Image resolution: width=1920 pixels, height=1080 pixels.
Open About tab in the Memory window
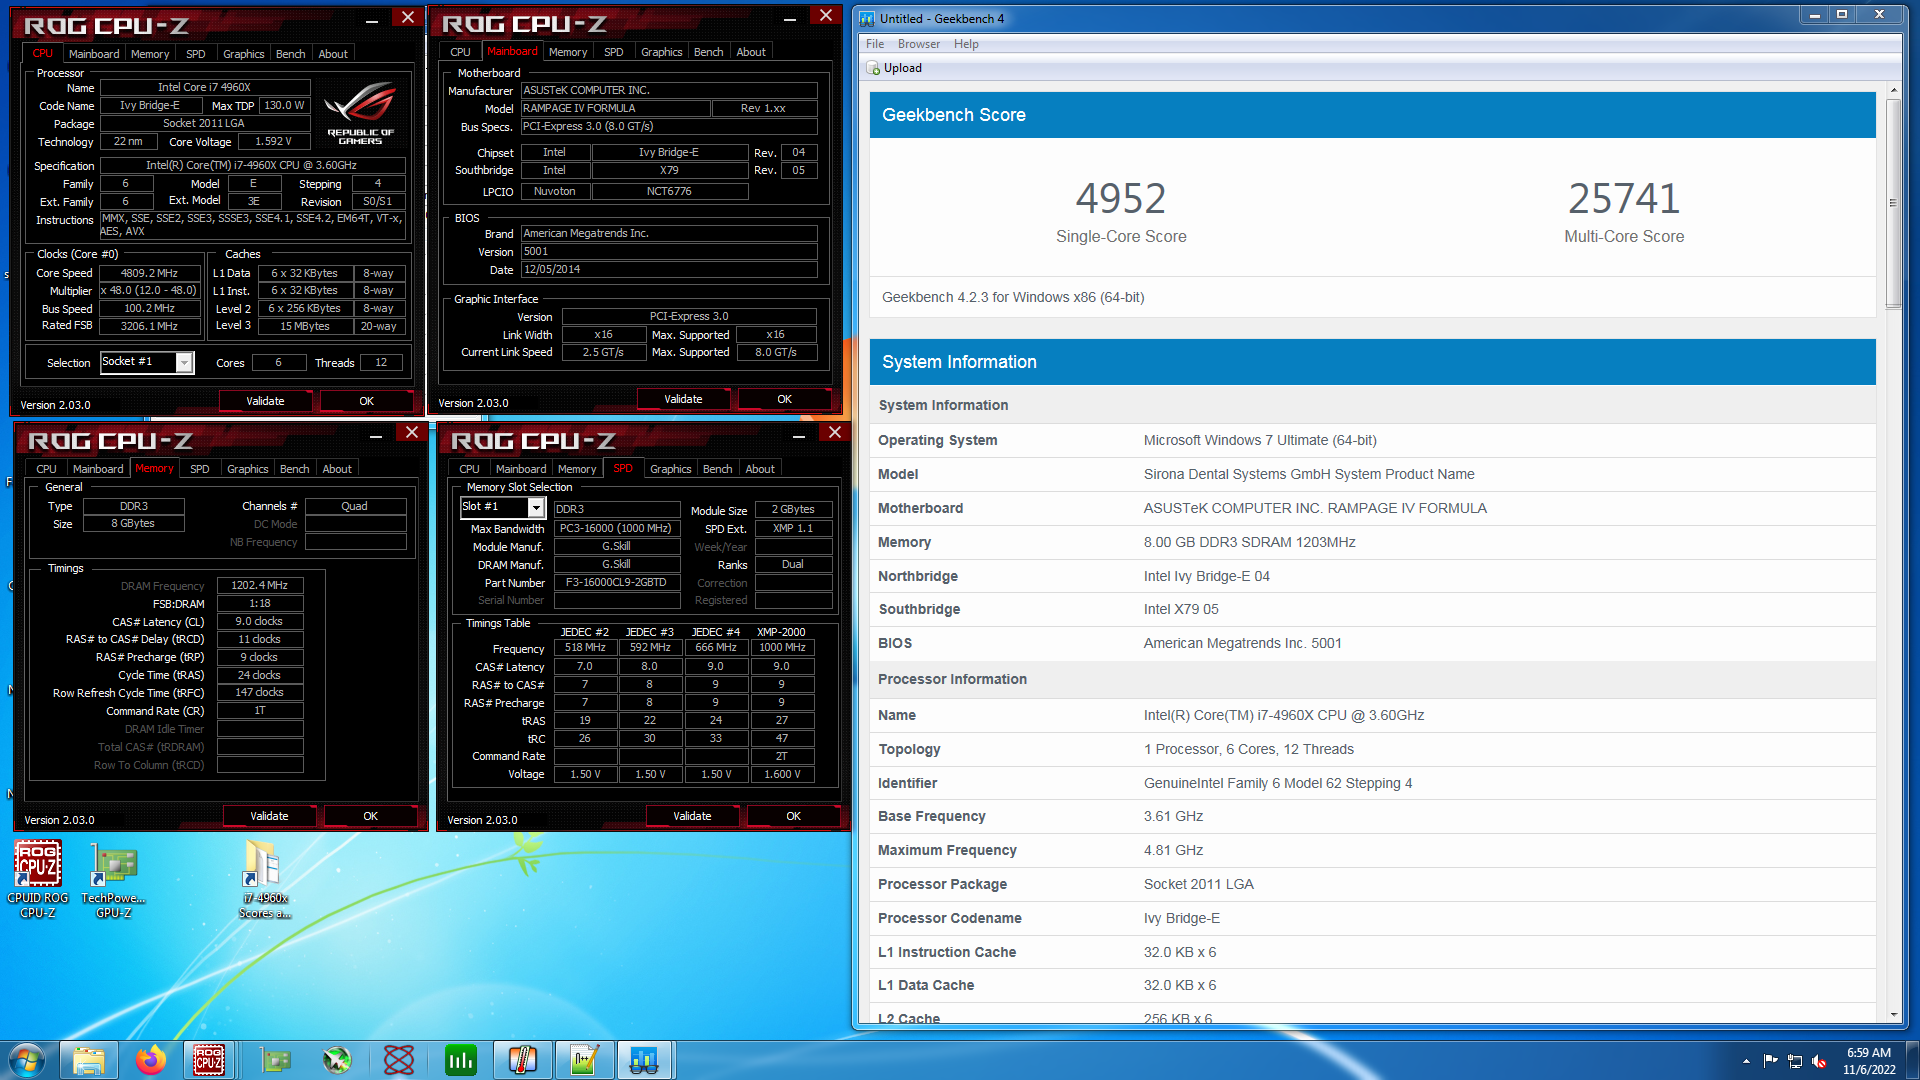tap(337, 469)
